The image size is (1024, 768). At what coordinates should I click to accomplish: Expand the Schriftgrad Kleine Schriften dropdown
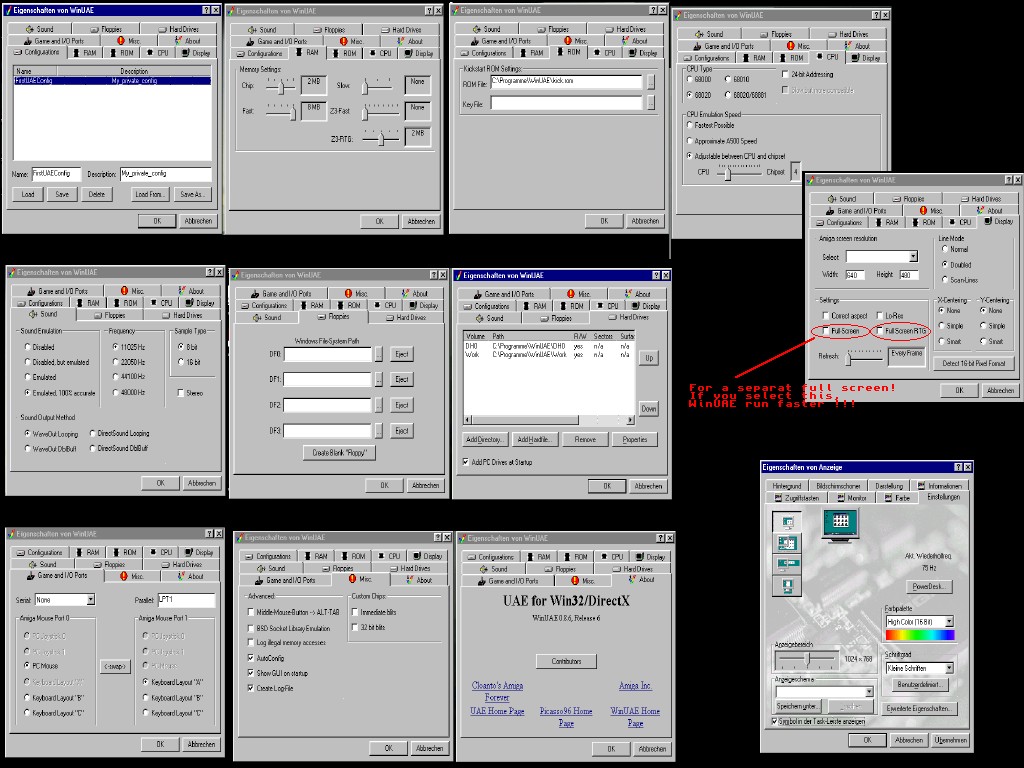[x=948, y=668]
